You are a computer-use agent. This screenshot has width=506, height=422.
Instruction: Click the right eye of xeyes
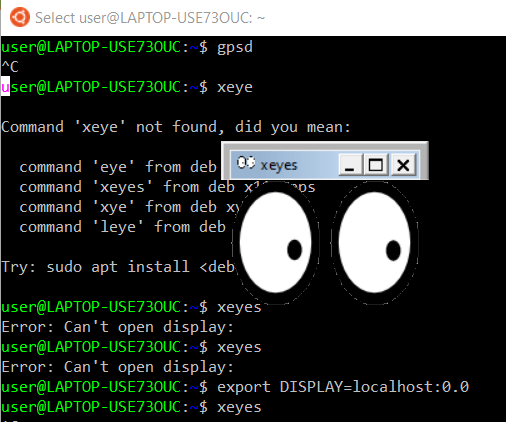[374, 243]
